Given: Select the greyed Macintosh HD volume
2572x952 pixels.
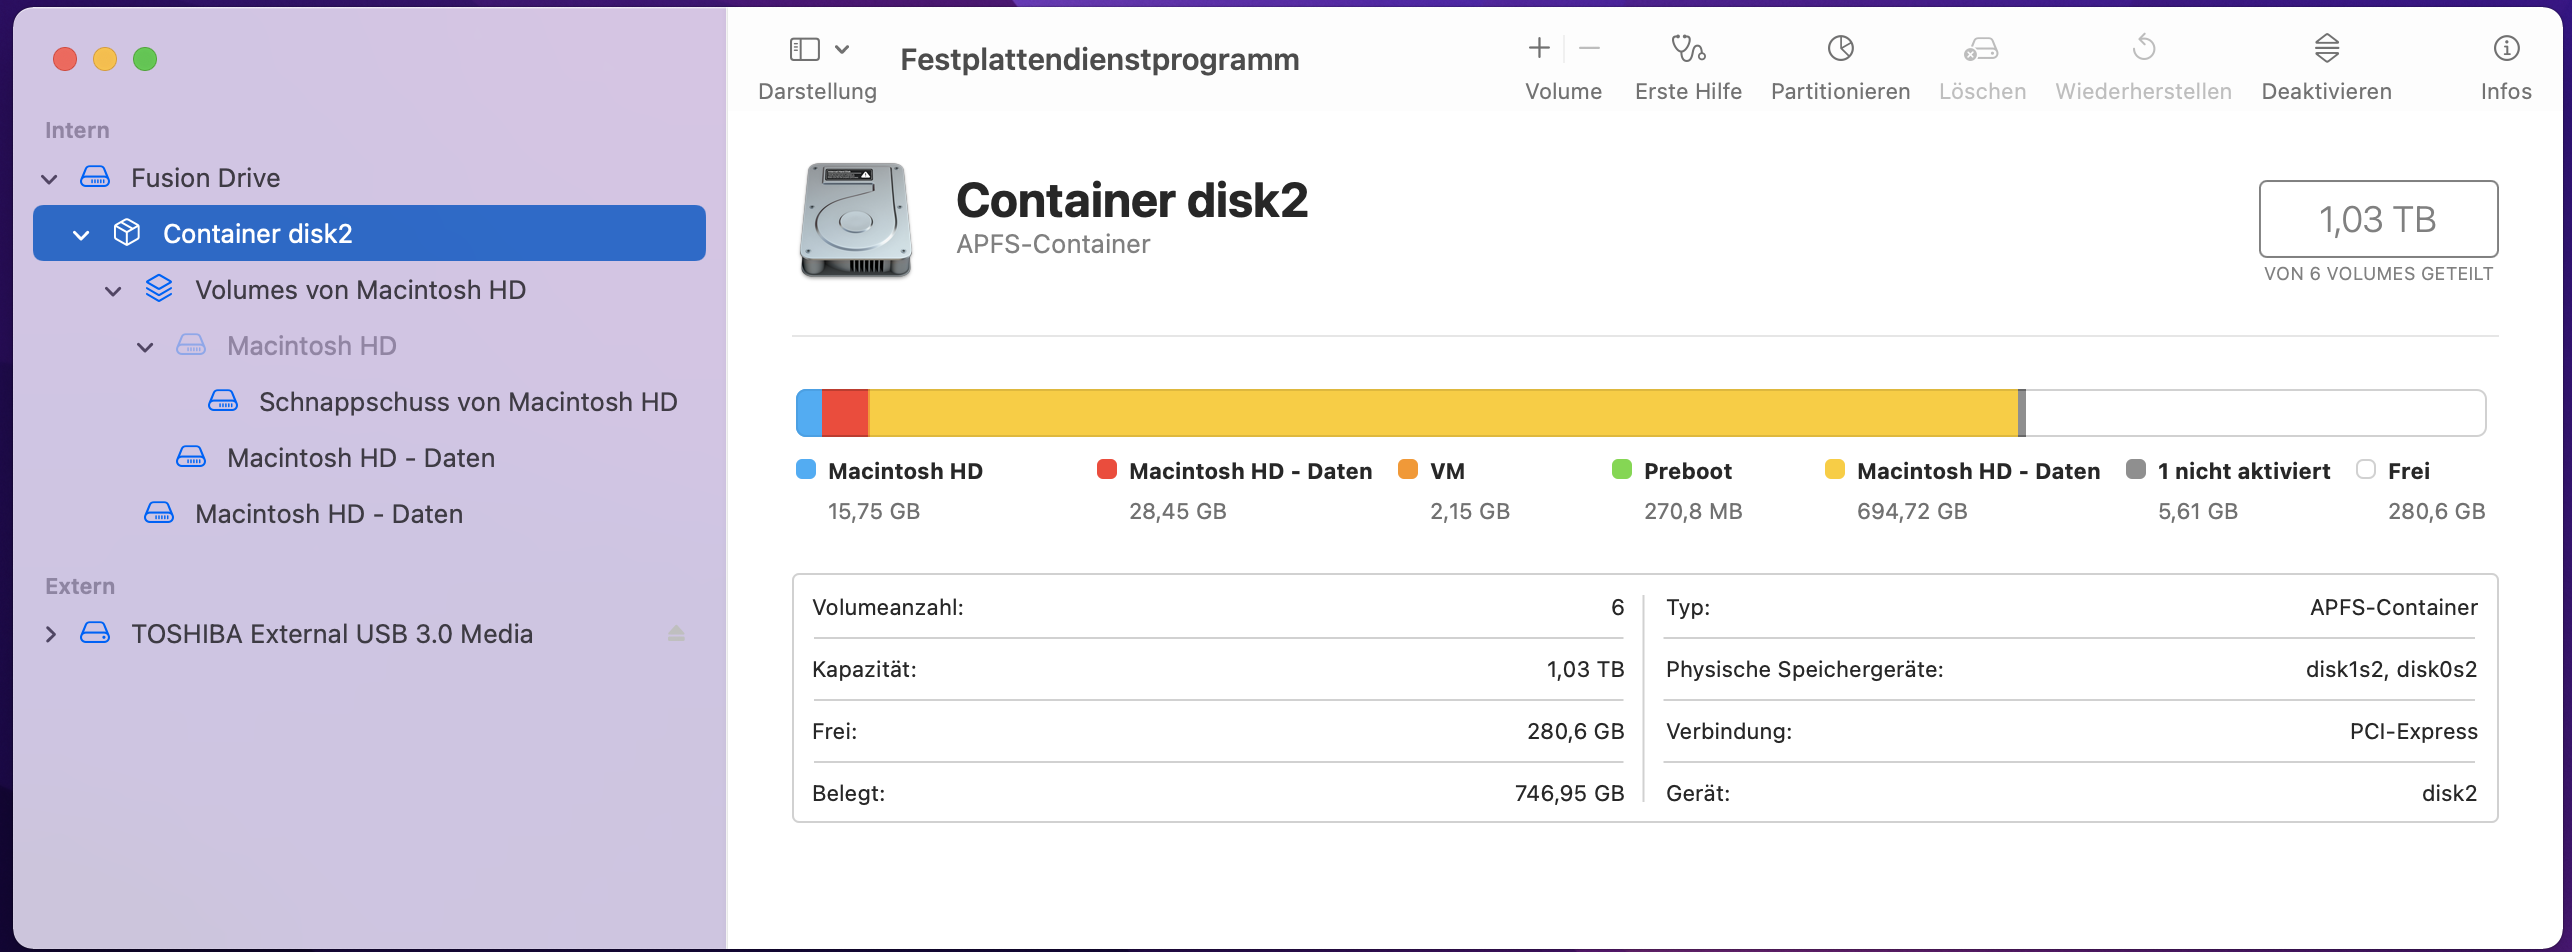Looking at the screenshot, I should pos(311,346).
